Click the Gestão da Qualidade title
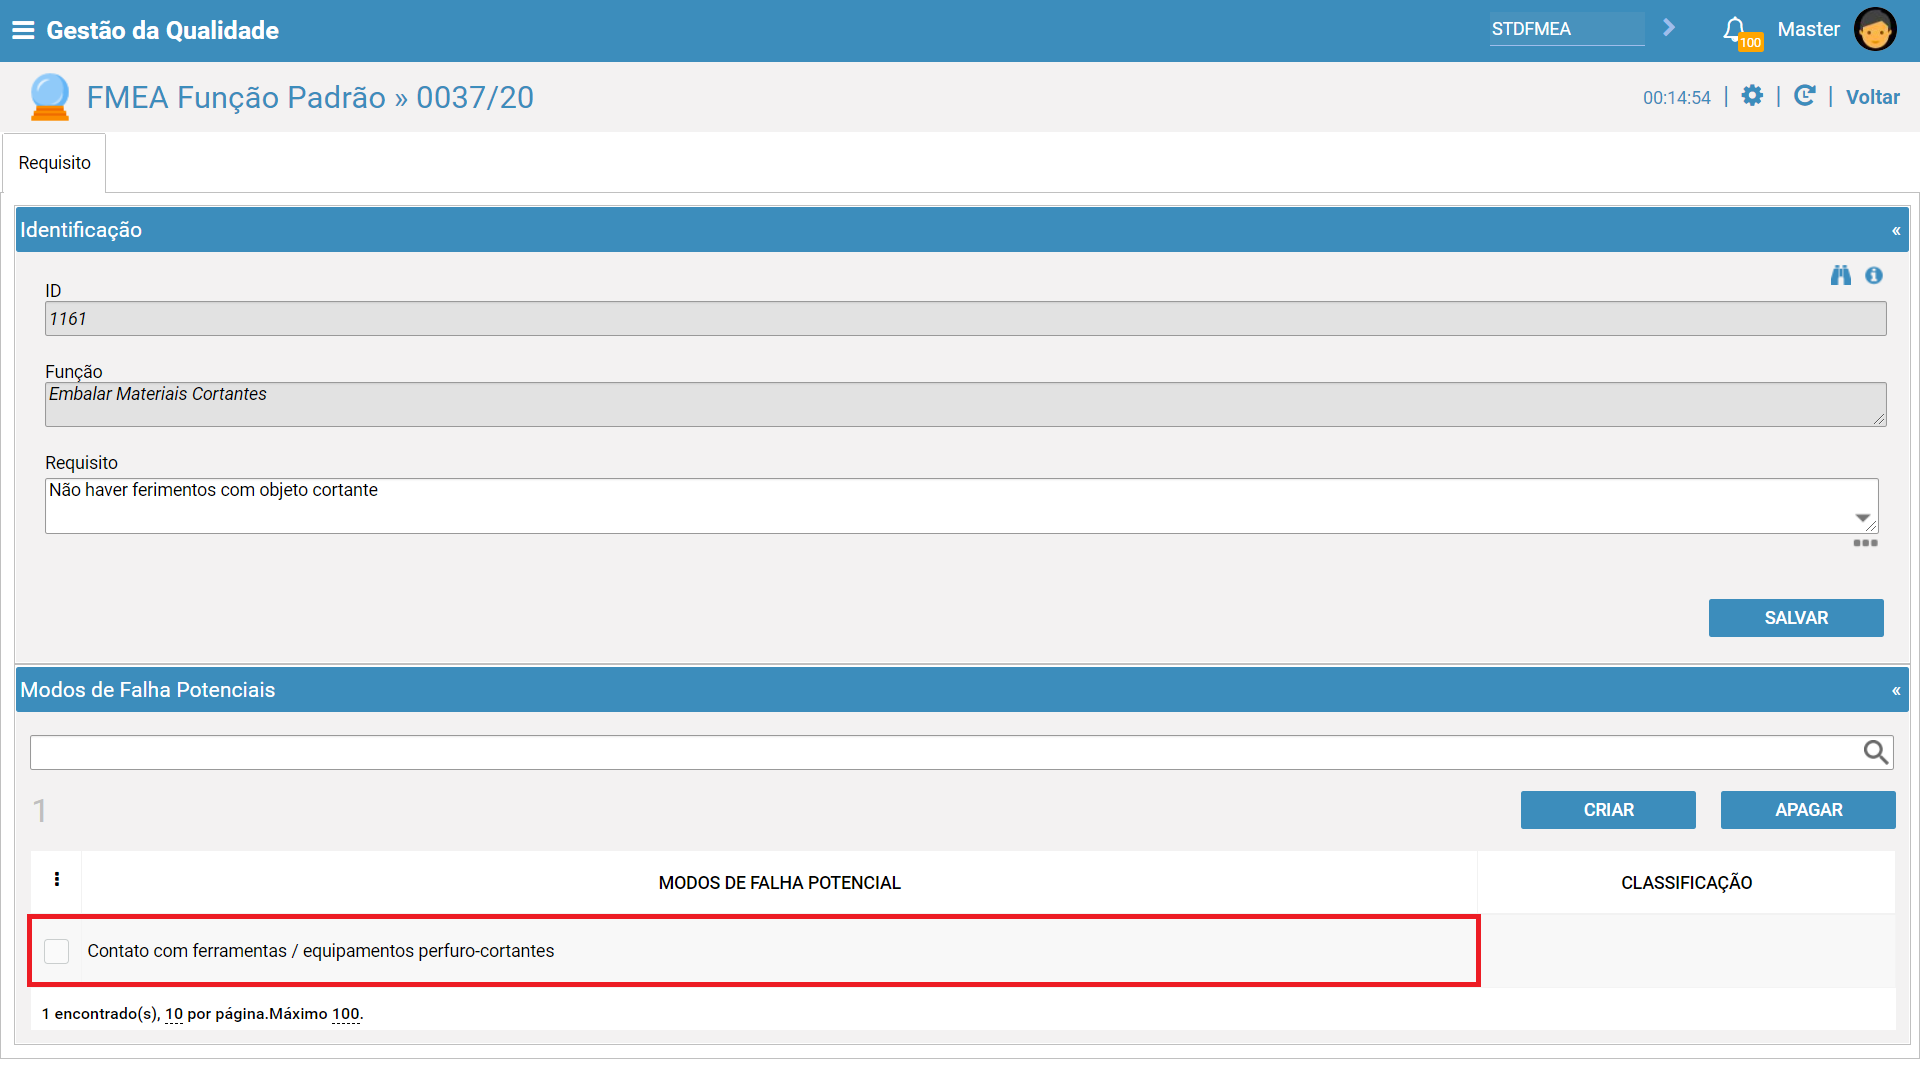The image size is (1920, 1070). click(163, 30)
